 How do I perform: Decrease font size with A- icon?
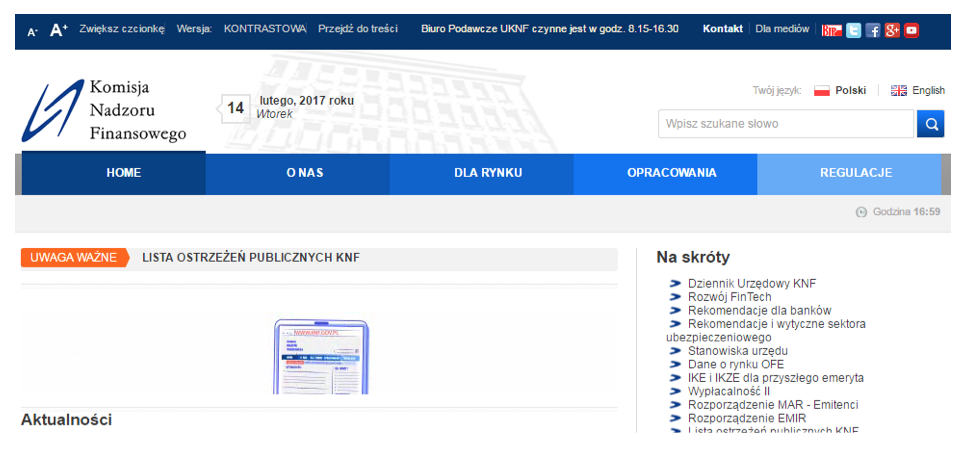click(32, 32)
